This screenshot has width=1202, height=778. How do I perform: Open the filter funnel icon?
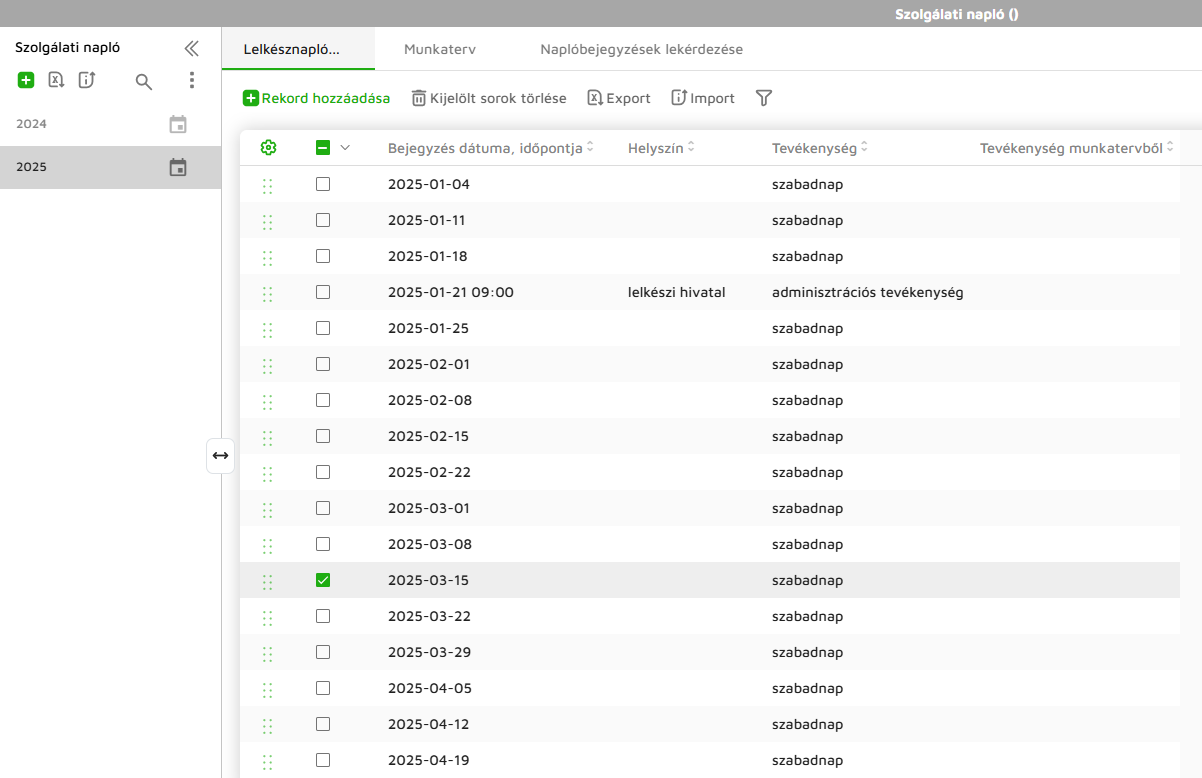[764, 98]
